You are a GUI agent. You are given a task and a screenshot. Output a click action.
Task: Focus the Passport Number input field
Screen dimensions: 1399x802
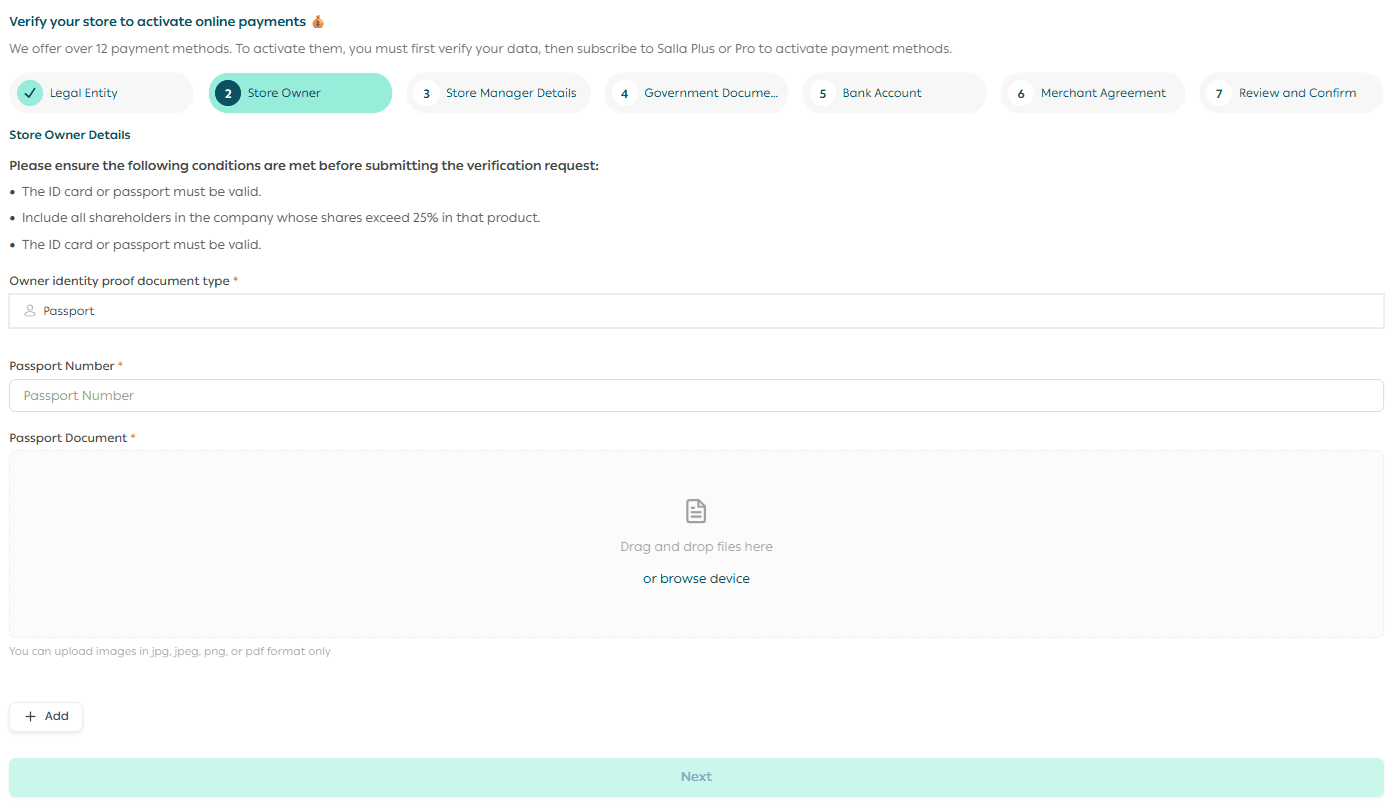[696, 396]
